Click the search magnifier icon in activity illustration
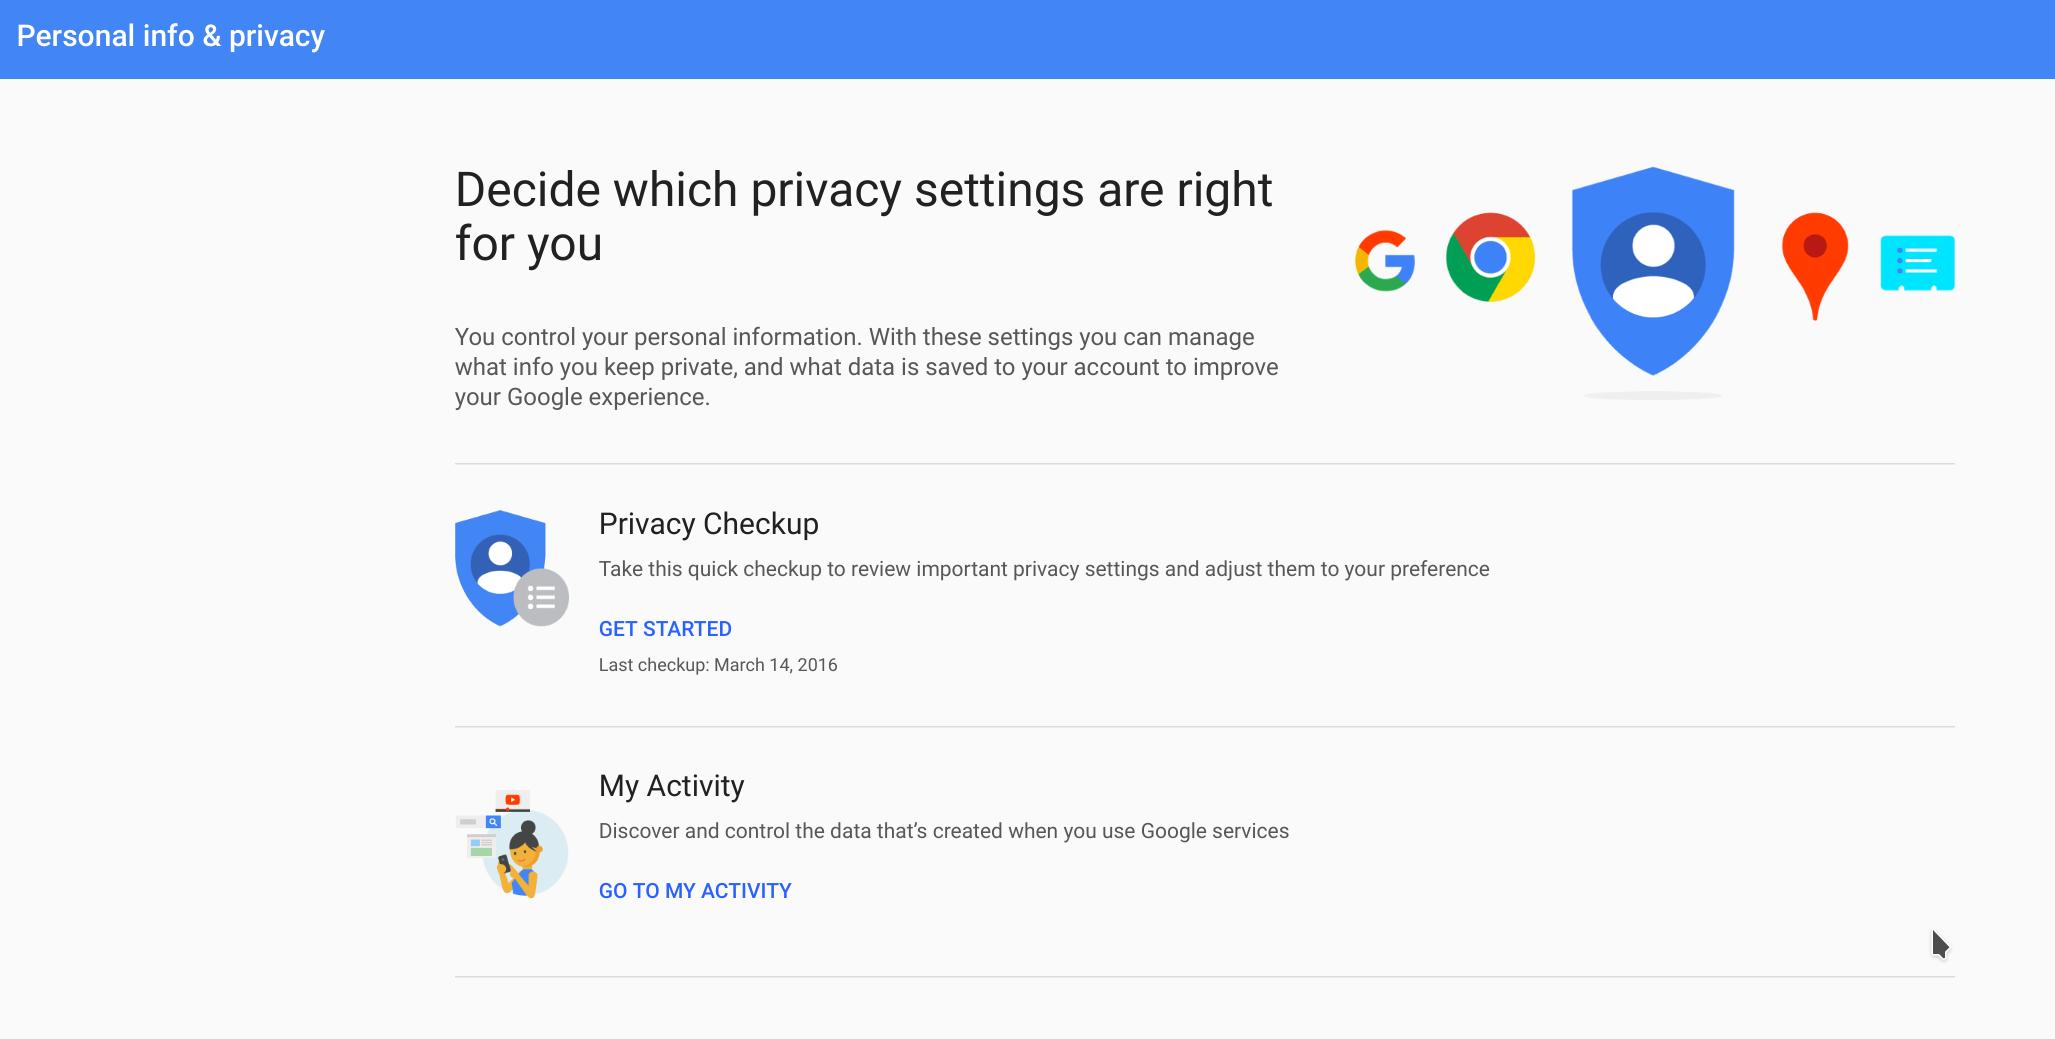This screenshot has width=2055, height=1039. pyautogui.click(x=493, y=822)
